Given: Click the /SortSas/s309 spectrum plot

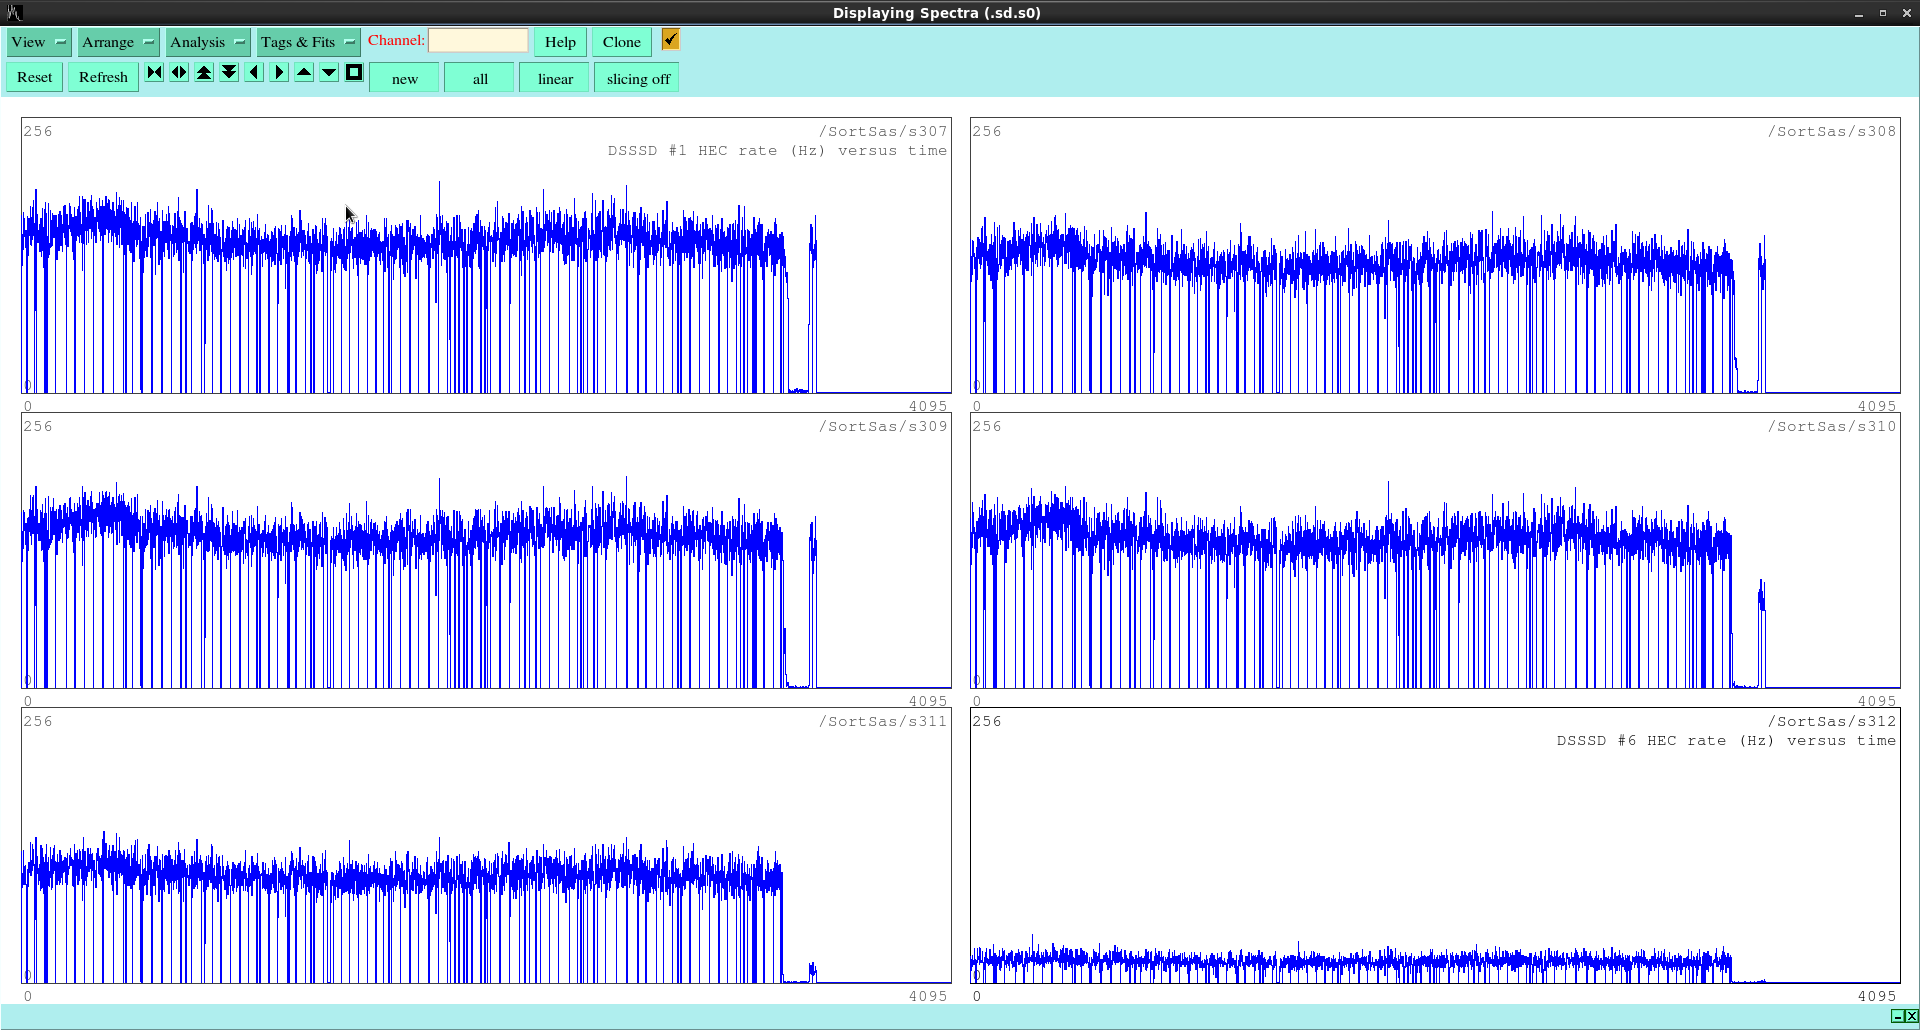Looking at the screenshot, I should click(x=486, y=551).
